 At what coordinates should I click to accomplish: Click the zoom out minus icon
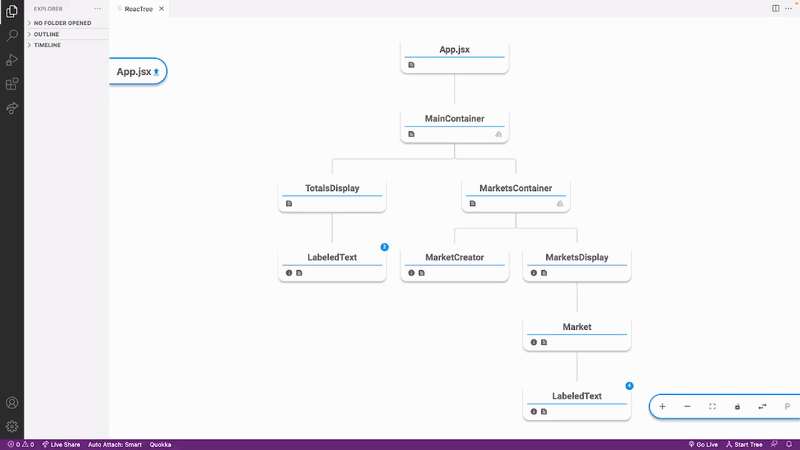(x=687, y=407)
